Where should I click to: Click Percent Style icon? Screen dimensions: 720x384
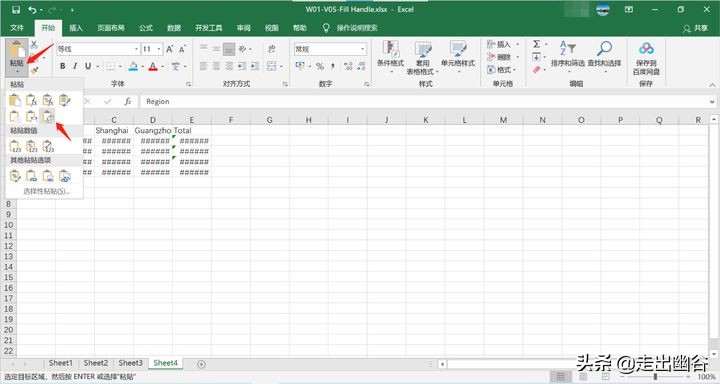point(320,66)
